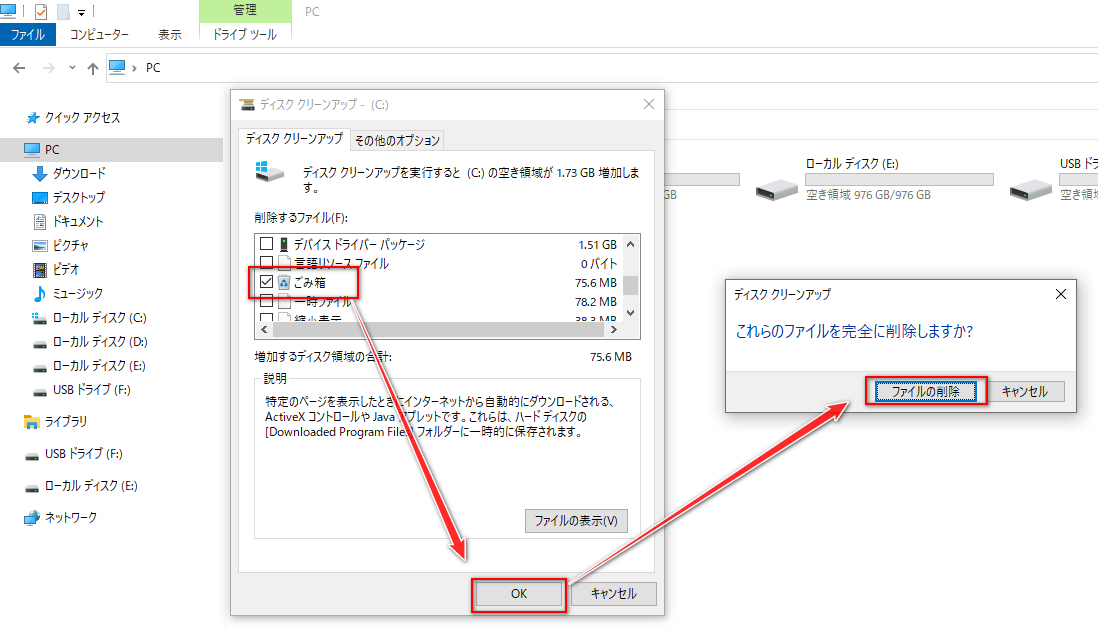Enable デバイス ドライバー パッケージ for cleanup
1098x632 pixels.
pyautogui.click(x=266, y=244)
